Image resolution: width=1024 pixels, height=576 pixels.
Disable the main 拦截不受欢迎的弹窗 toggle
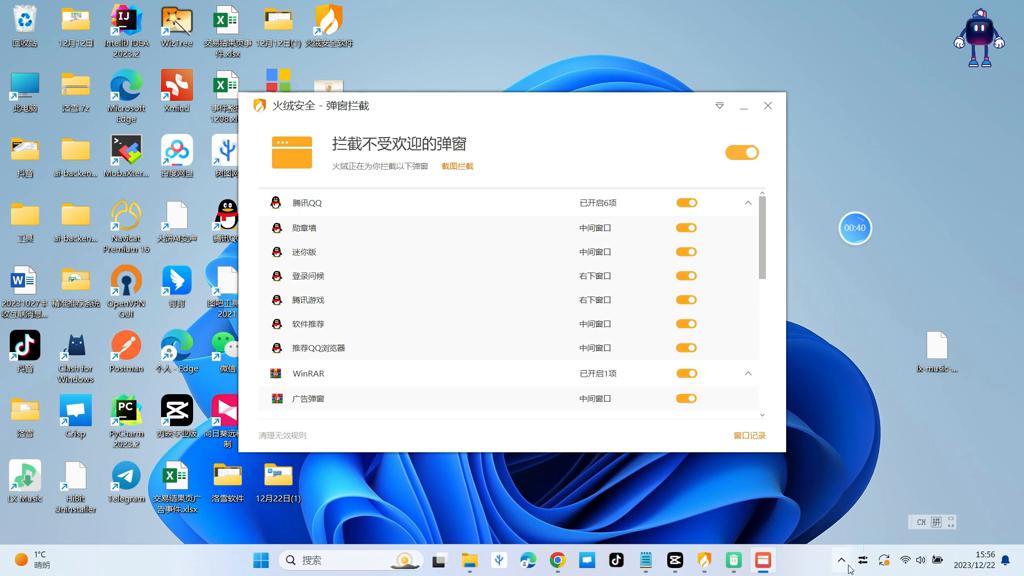(x=742, y=153)
